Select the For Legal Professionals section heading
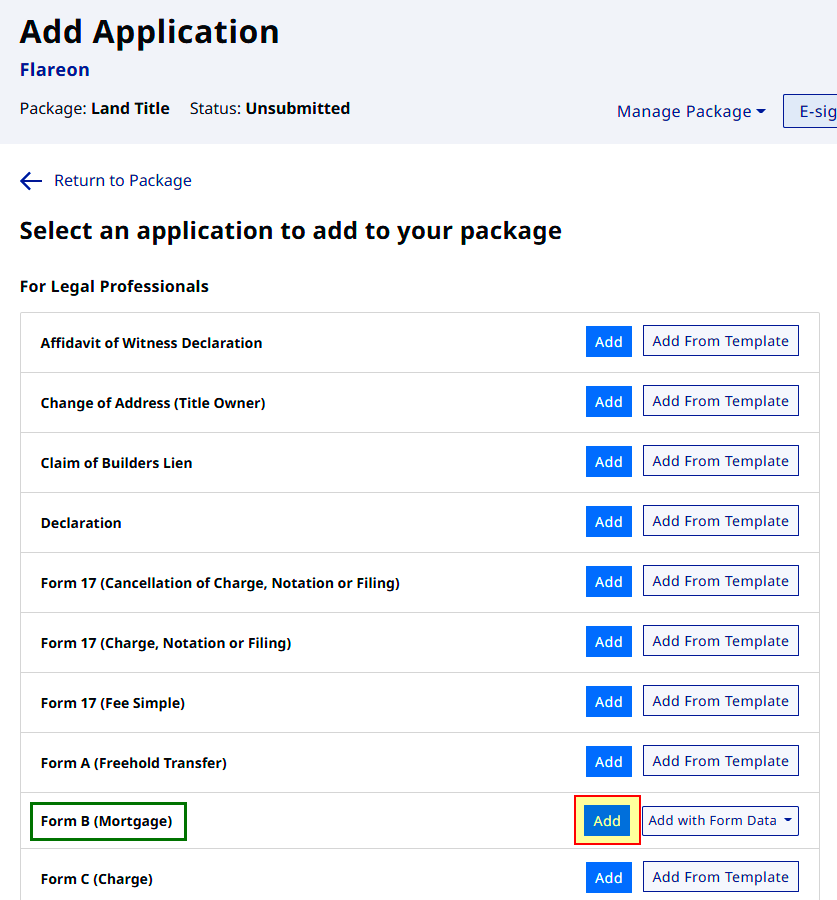Screen dimensions: 837x900 pyautogui.click(x=114, y=286)
